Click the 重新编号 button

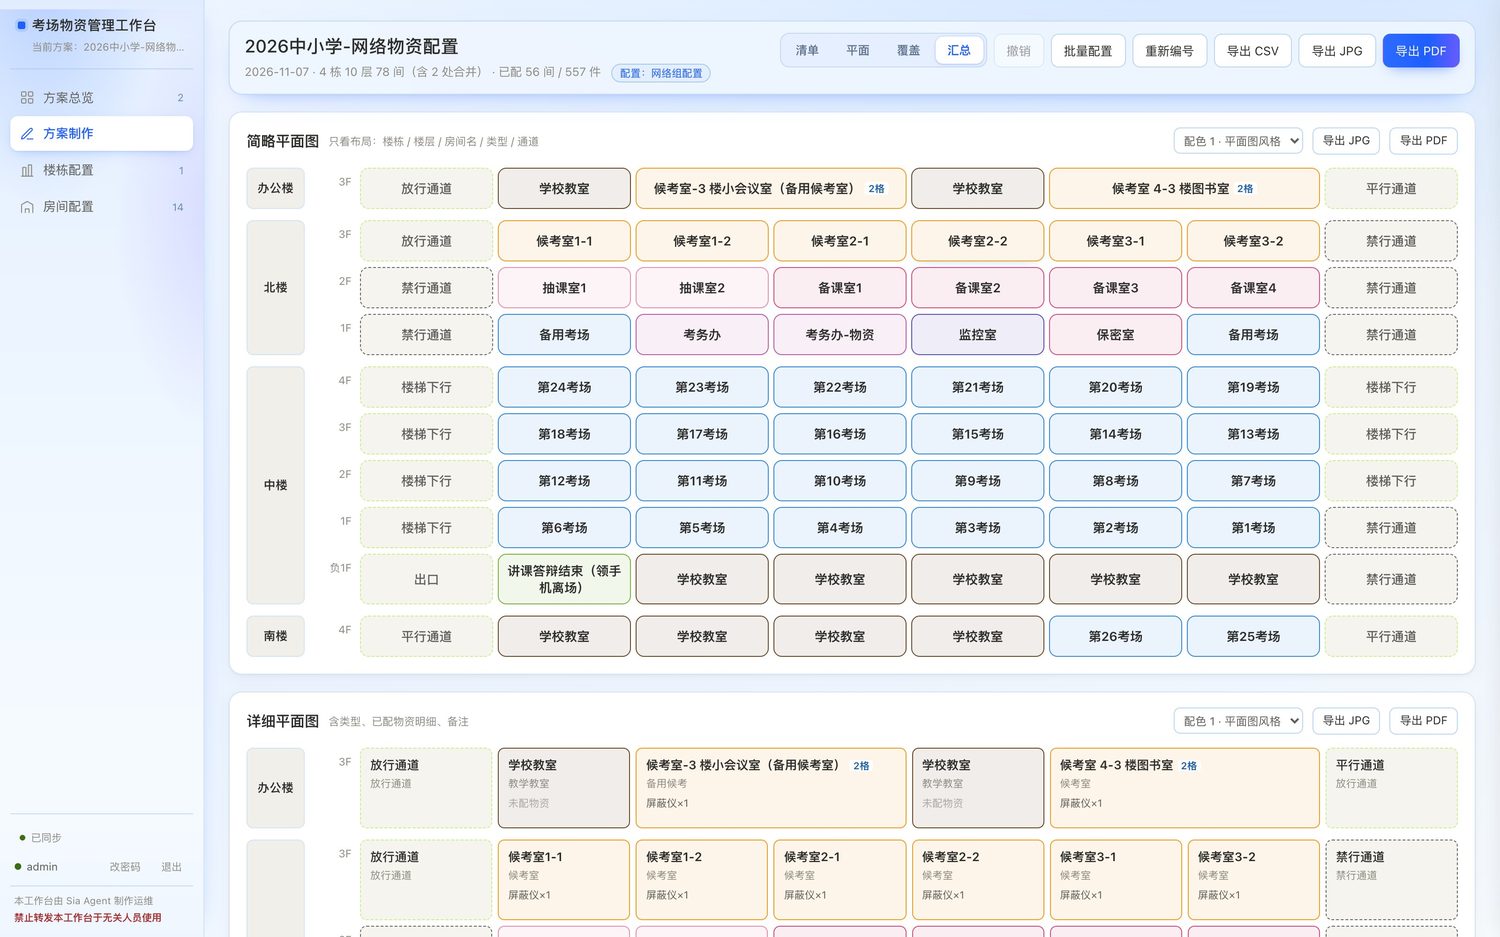point(1169,51)
